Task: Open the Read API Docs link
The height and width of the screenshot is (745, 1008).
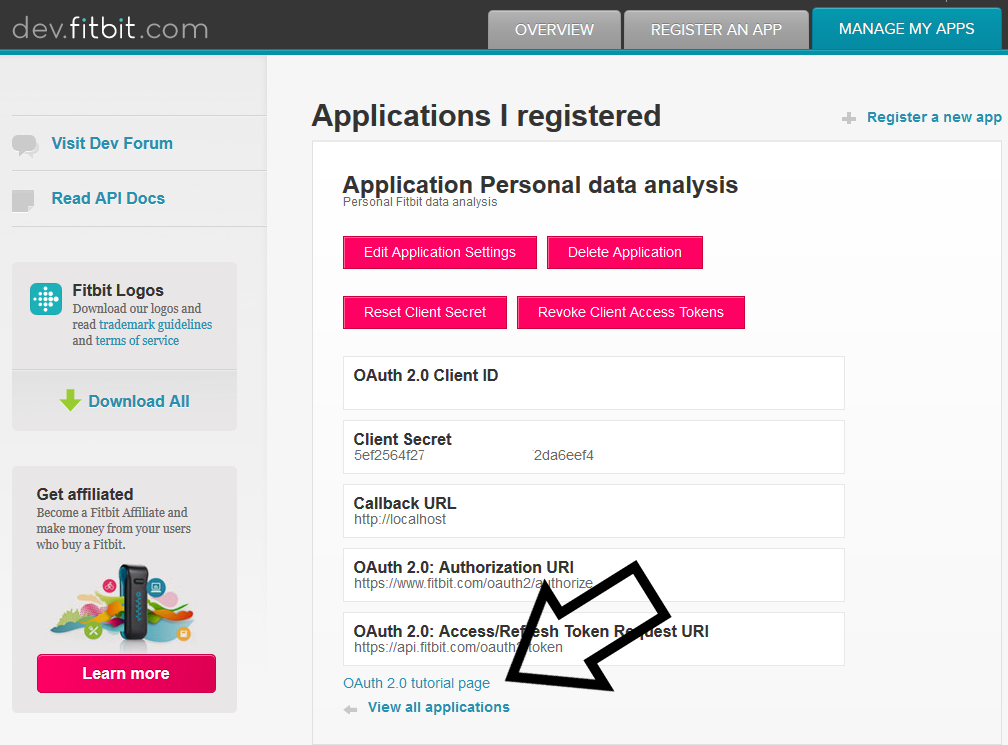Action: coord(108,198)
